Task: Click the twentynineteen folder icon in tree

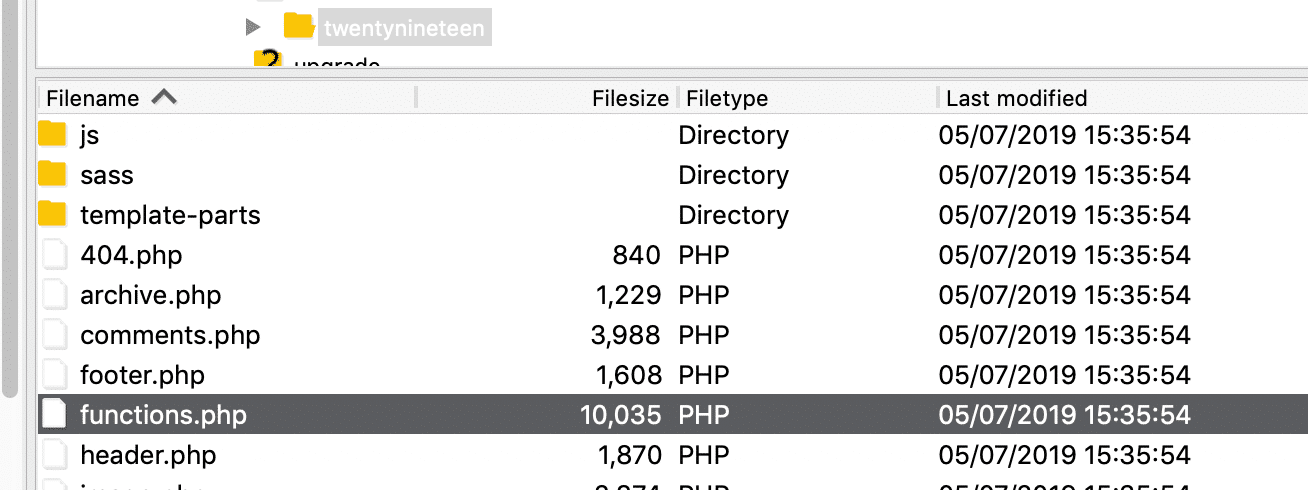Action: coord(298,27)
